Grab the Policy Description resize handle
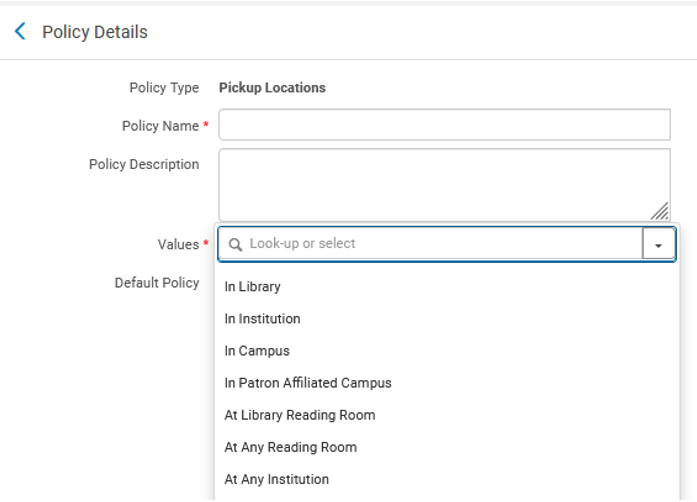The image size is (697, 502). 660,211
